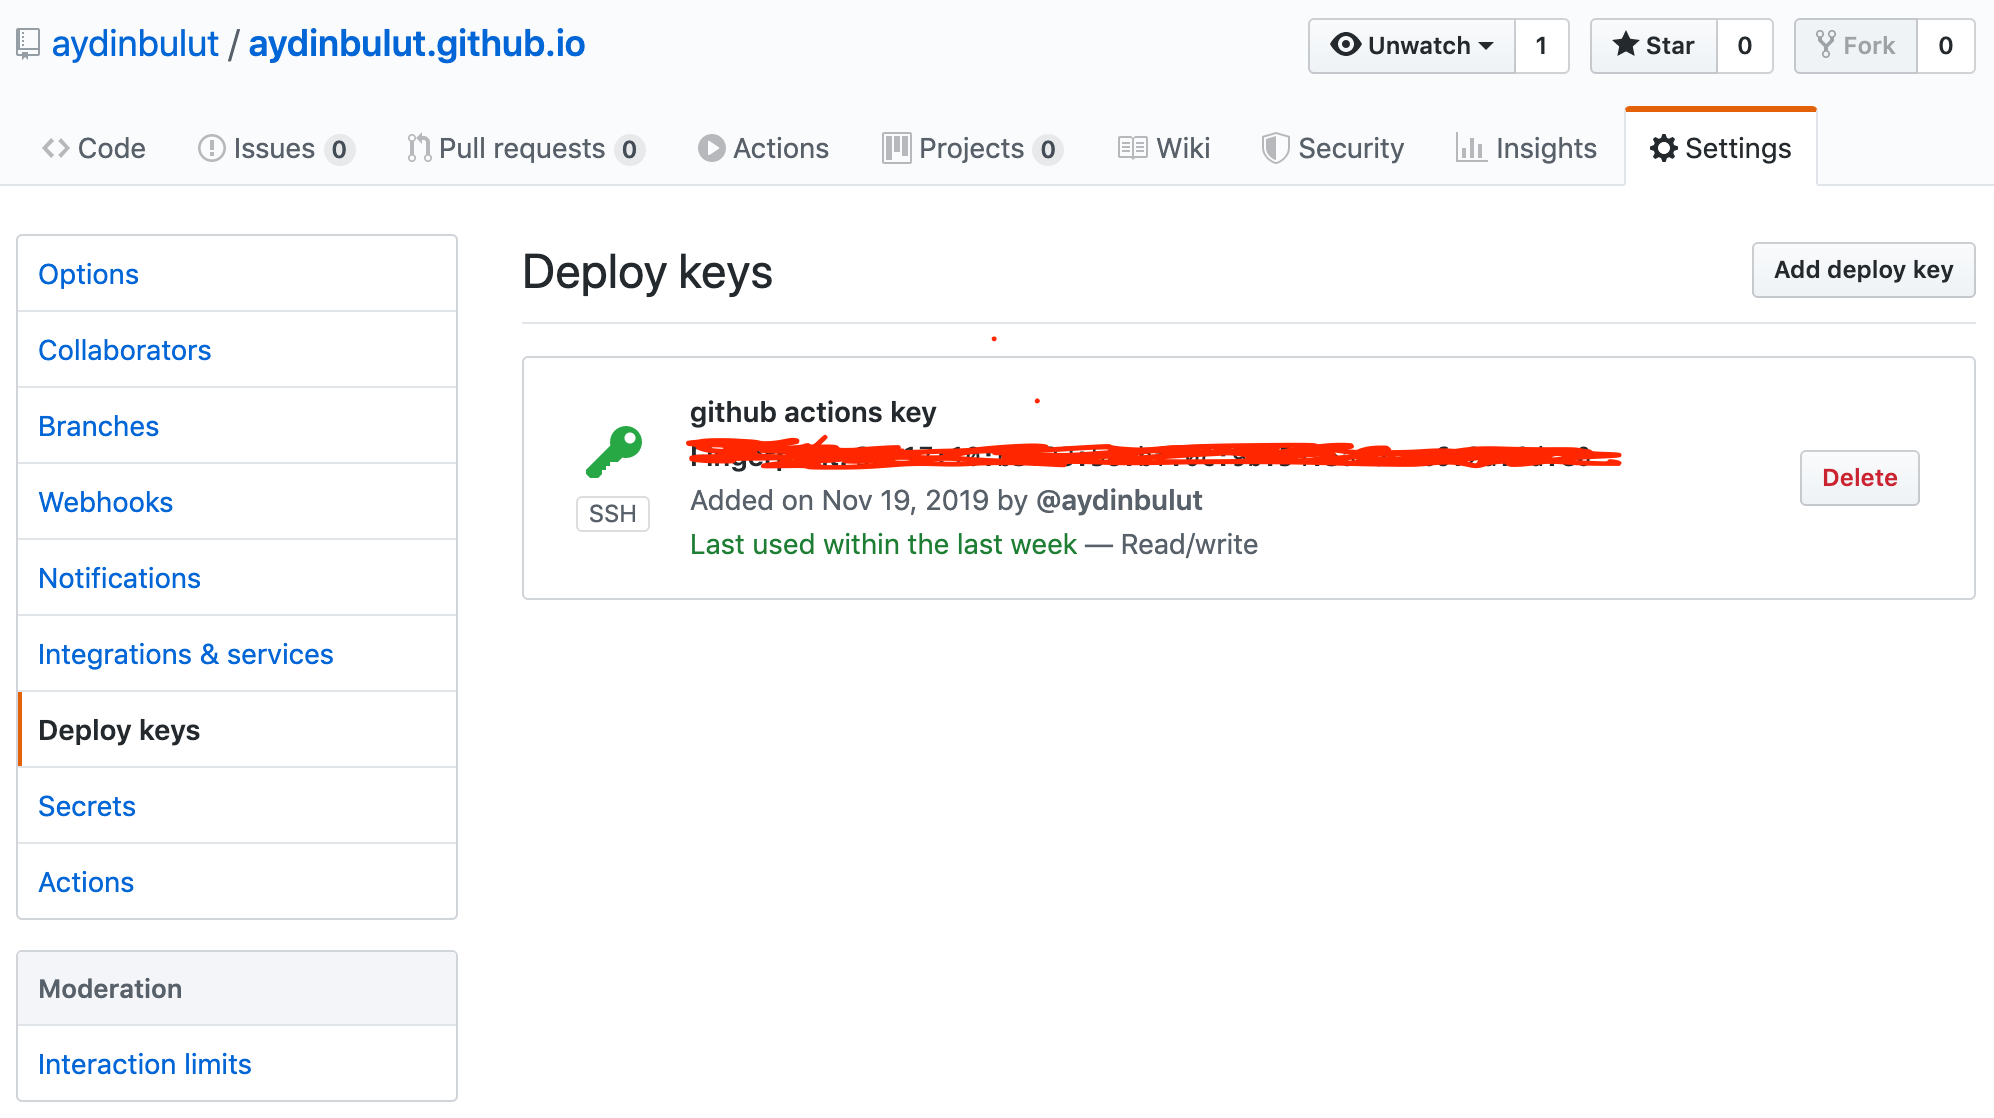Click the Security shield icon
1994x1118 pixels.
(x=1275, y=148)
